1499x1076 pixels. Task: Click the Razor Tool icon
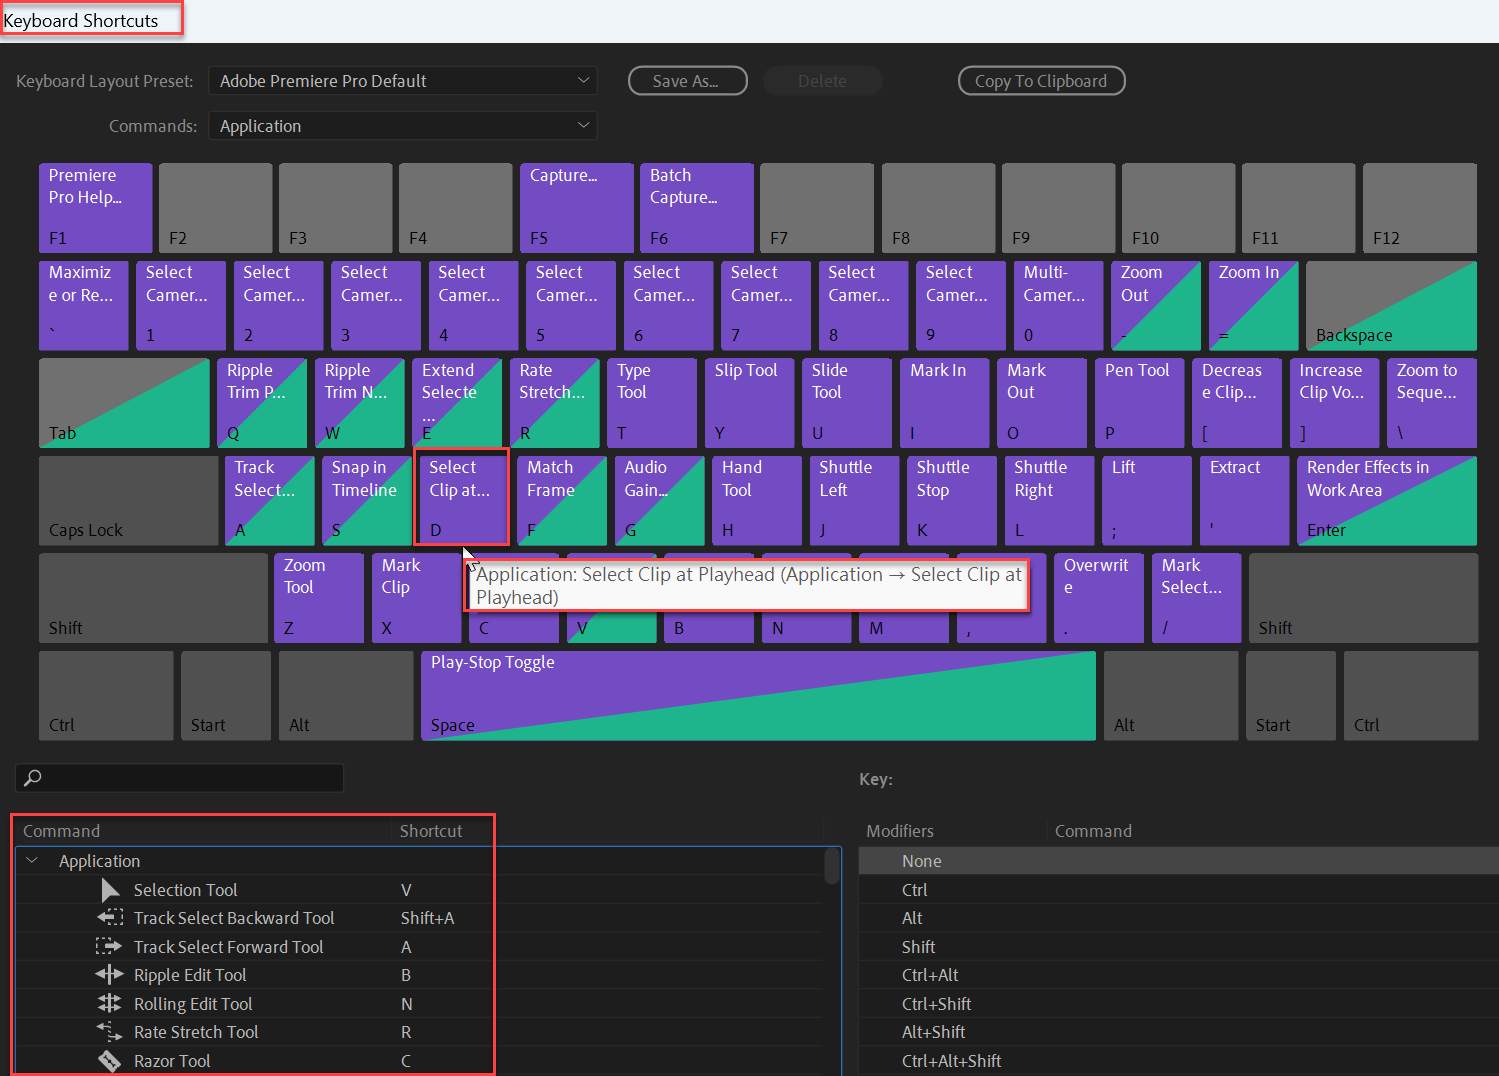(x=109, y=1060)
